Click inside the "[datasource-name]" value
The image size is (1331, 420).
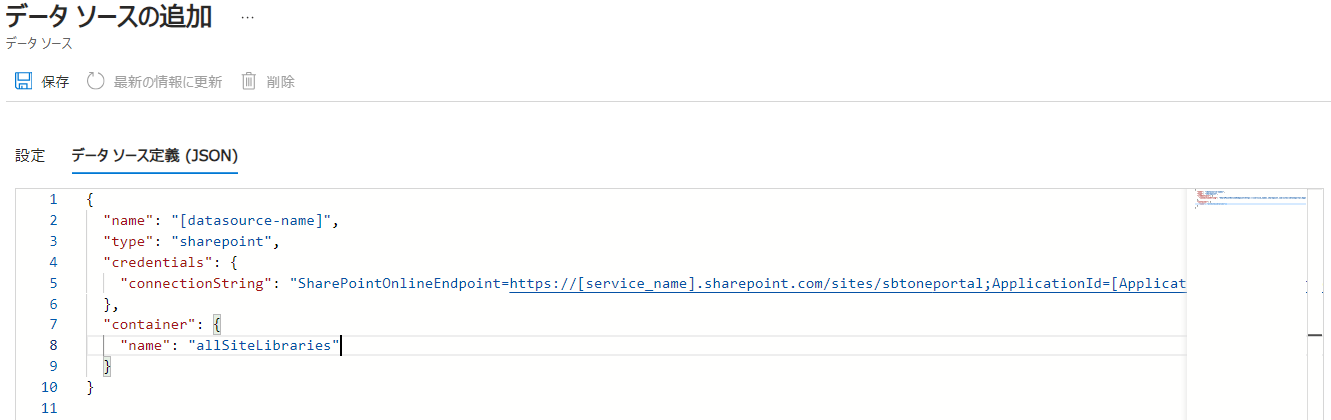pyautogui.click(x=254, y=221)
